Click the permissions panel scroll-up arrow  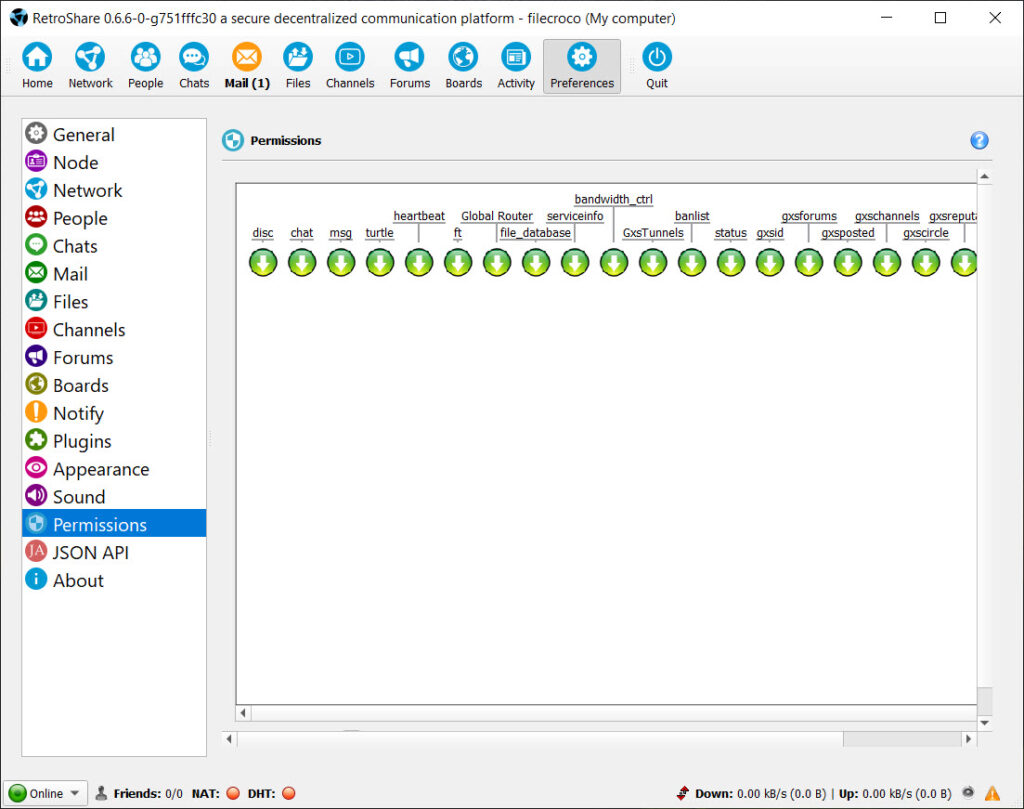point(984,176)
